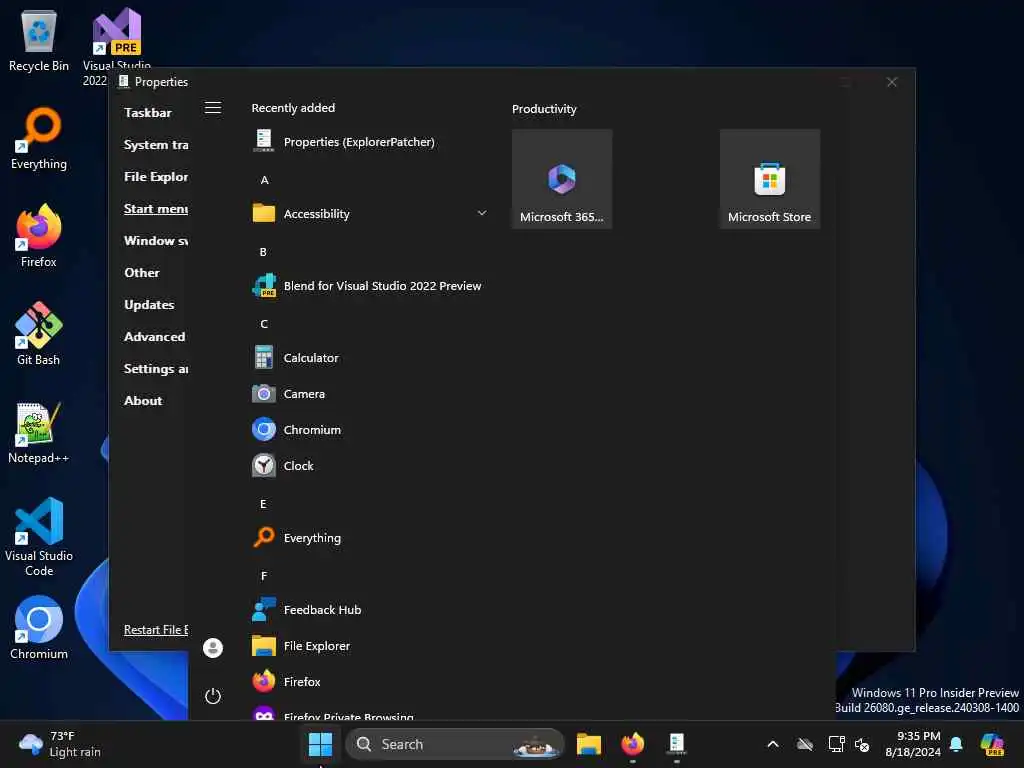Launch Blend for Visual Studio 2022 Preview

click(x=369, y=285)
